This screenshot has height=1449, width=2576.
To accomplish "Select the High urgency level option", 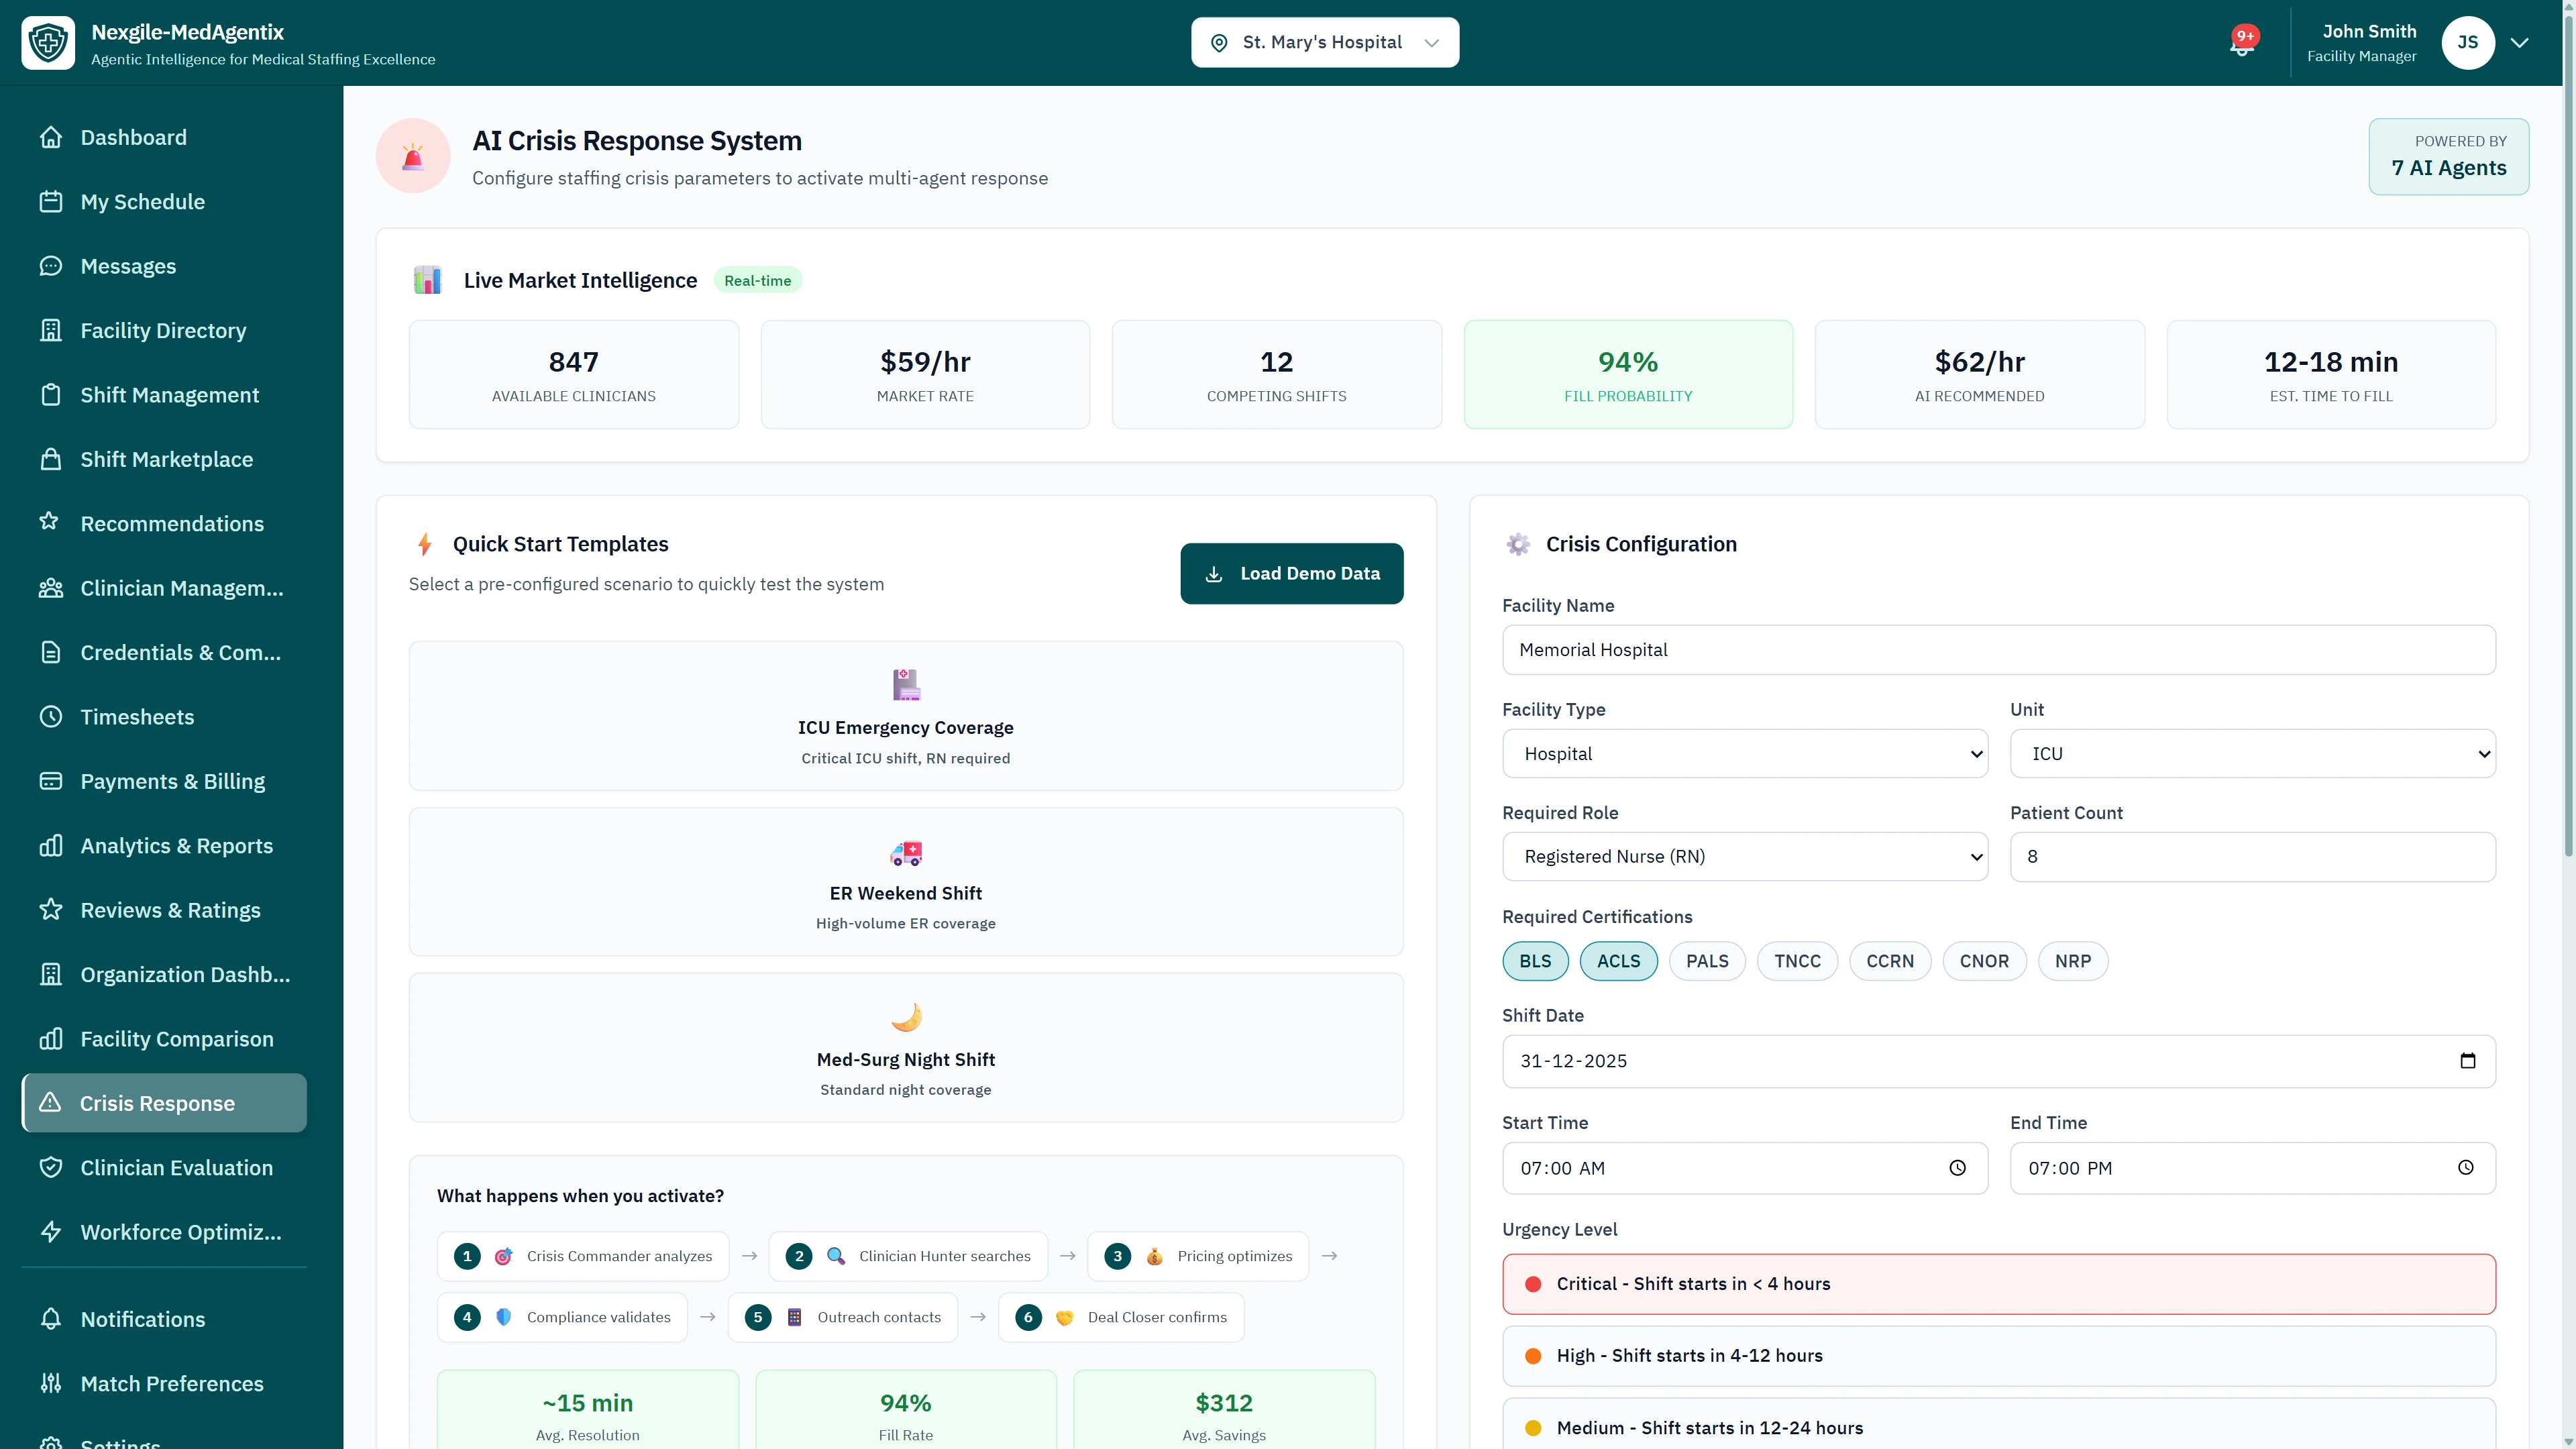I will 1998,1355.
